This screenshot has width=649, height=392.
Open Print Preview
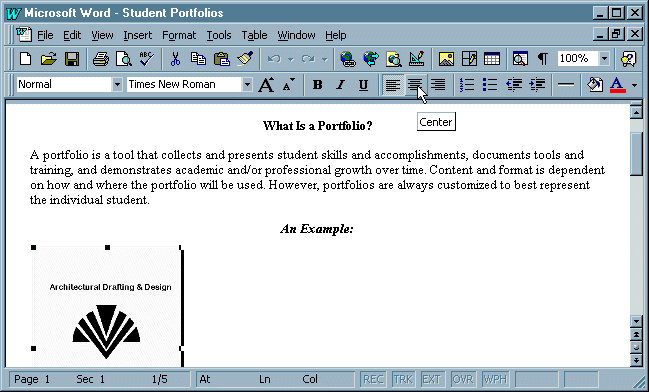[x=123, y=59]
